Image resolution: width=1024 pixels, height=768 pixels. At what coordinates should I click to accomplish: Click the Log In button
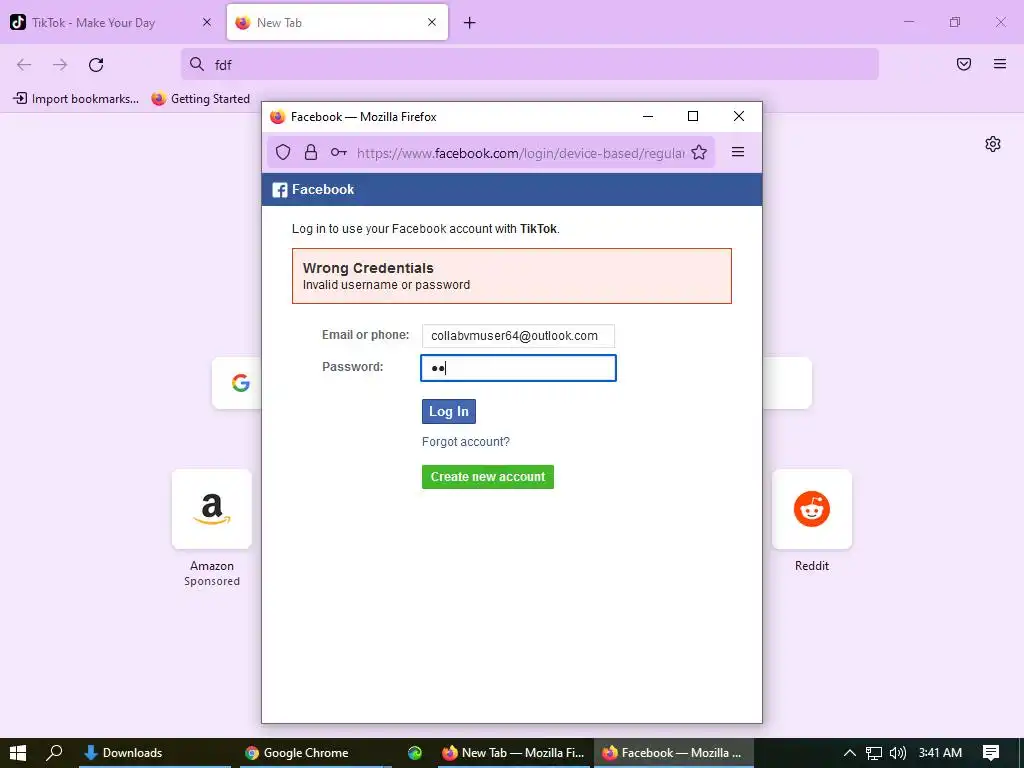(449, 411)
